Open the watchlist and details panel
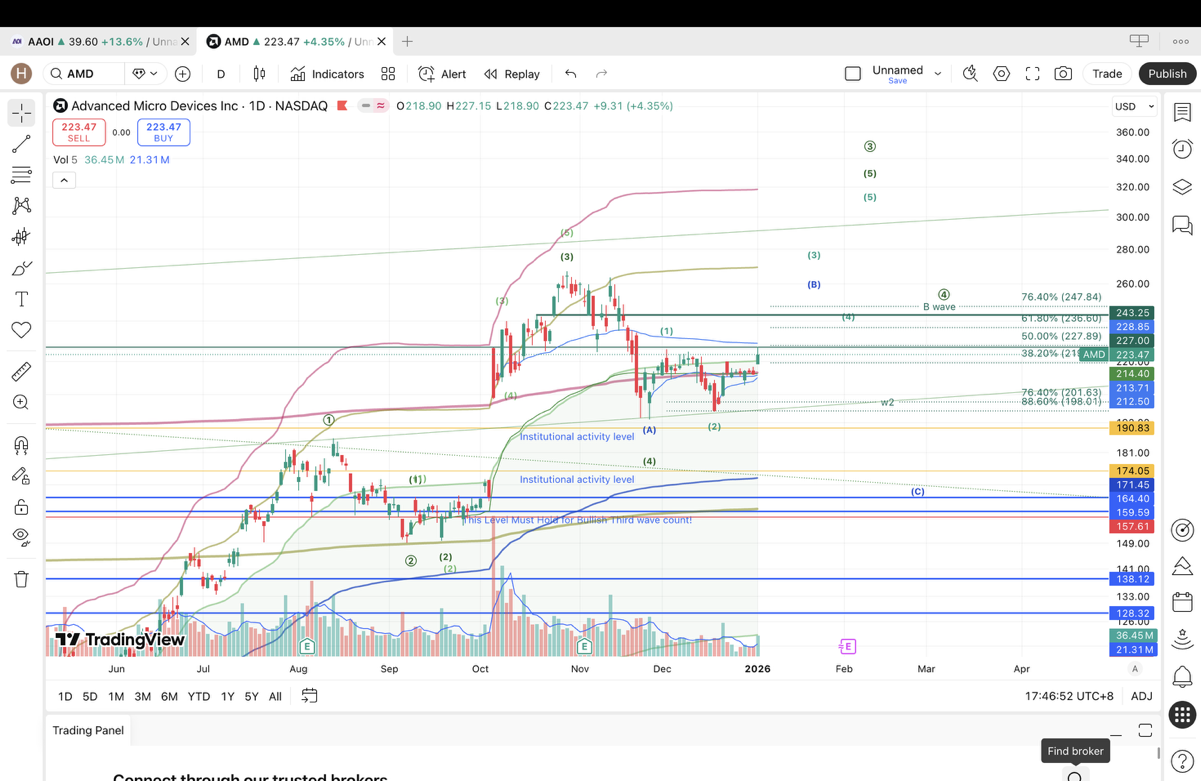Screen dimensions: 1201x781 click(1182, 113)
